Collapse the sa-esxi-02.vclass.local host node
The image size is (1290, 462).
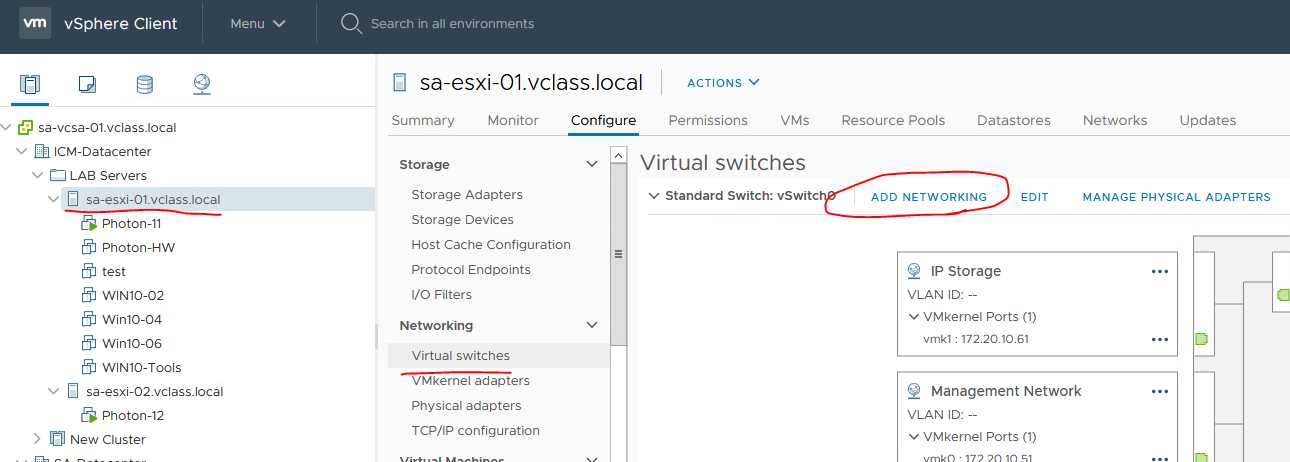click(54, 392)
